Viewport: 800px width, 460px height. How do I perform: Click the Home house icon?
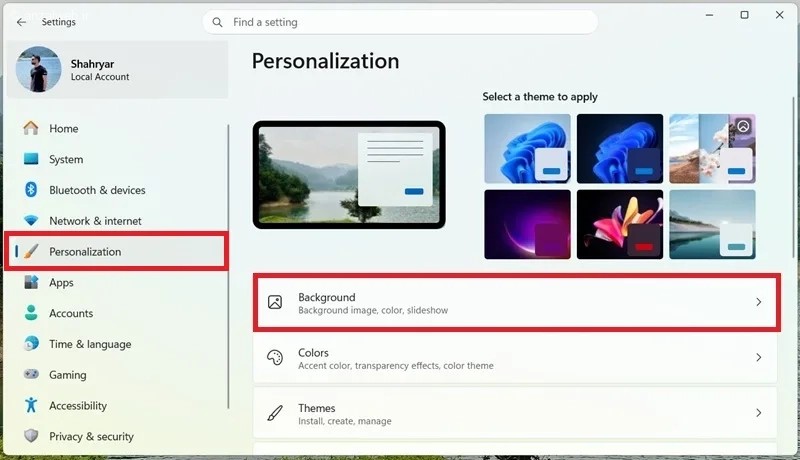pos(31,128)
